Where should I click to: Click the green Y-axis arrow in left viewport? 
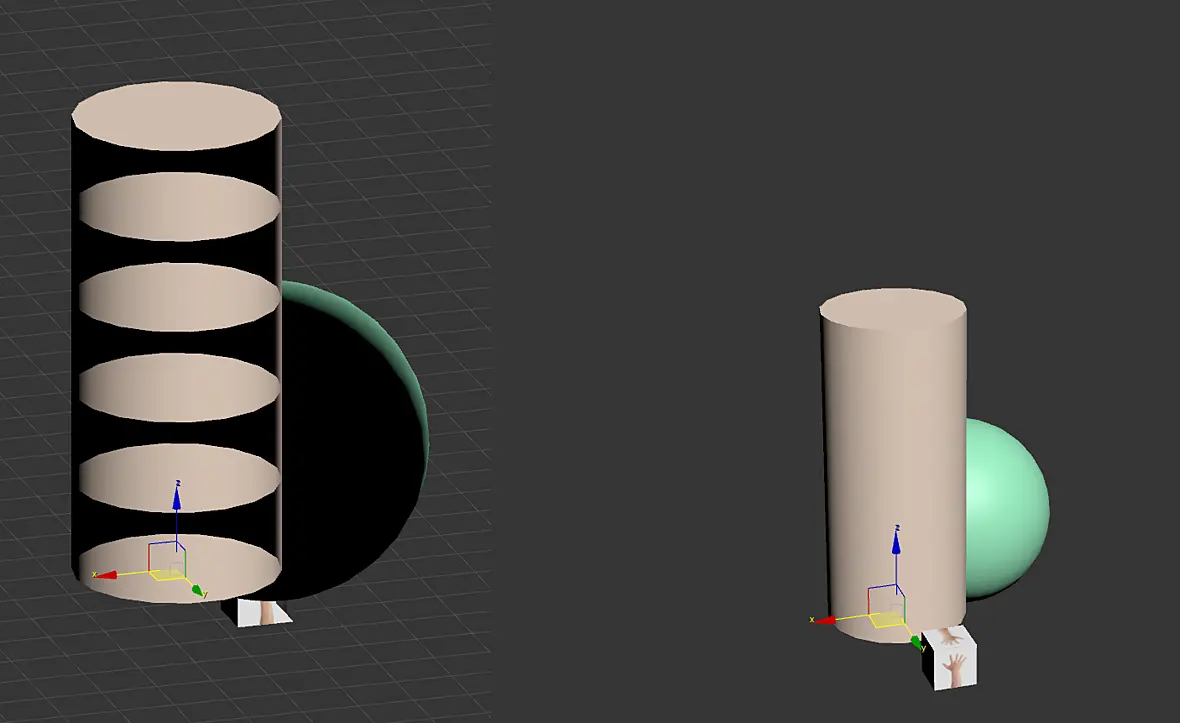pyautogui.click(x=198, y=591)
